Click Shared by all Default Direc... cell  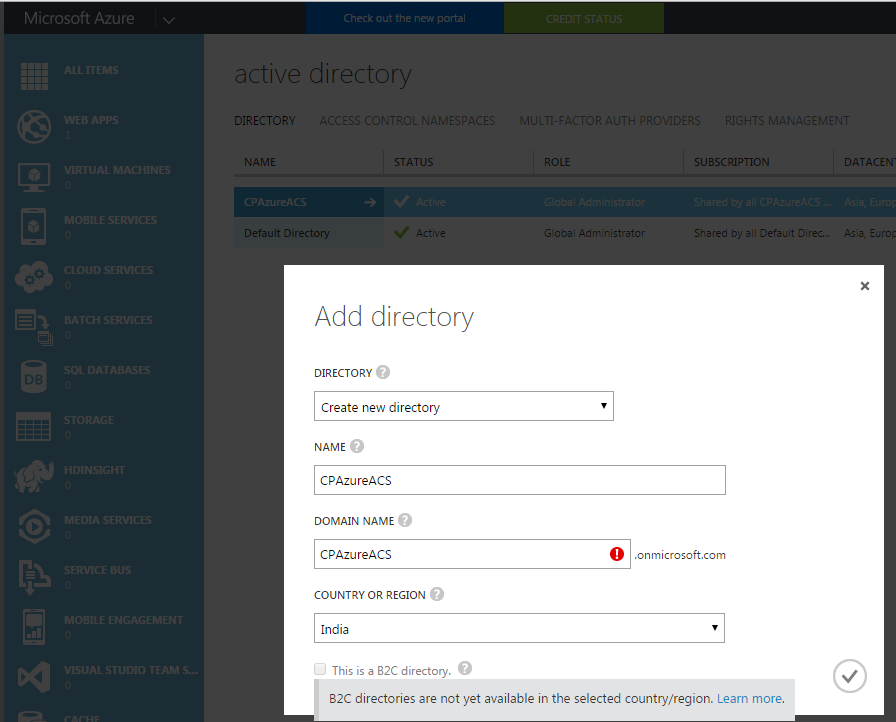[762, 233]
